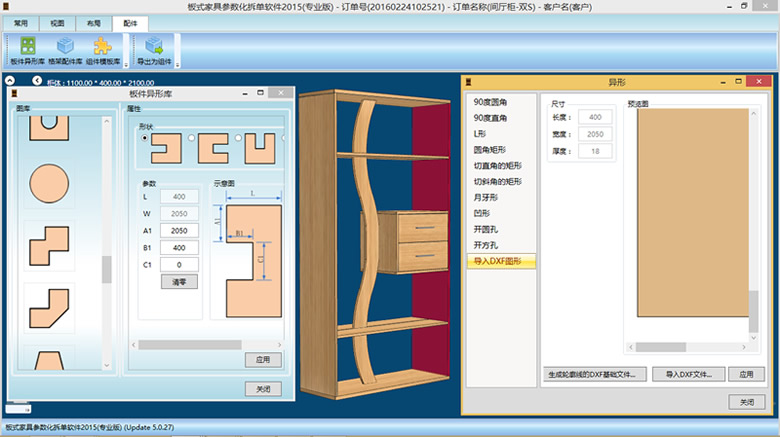Image resolution: width=780 pixels, height=437 pixels.
Task: Switch to the 视图 tab
Action: coord(57,22)
